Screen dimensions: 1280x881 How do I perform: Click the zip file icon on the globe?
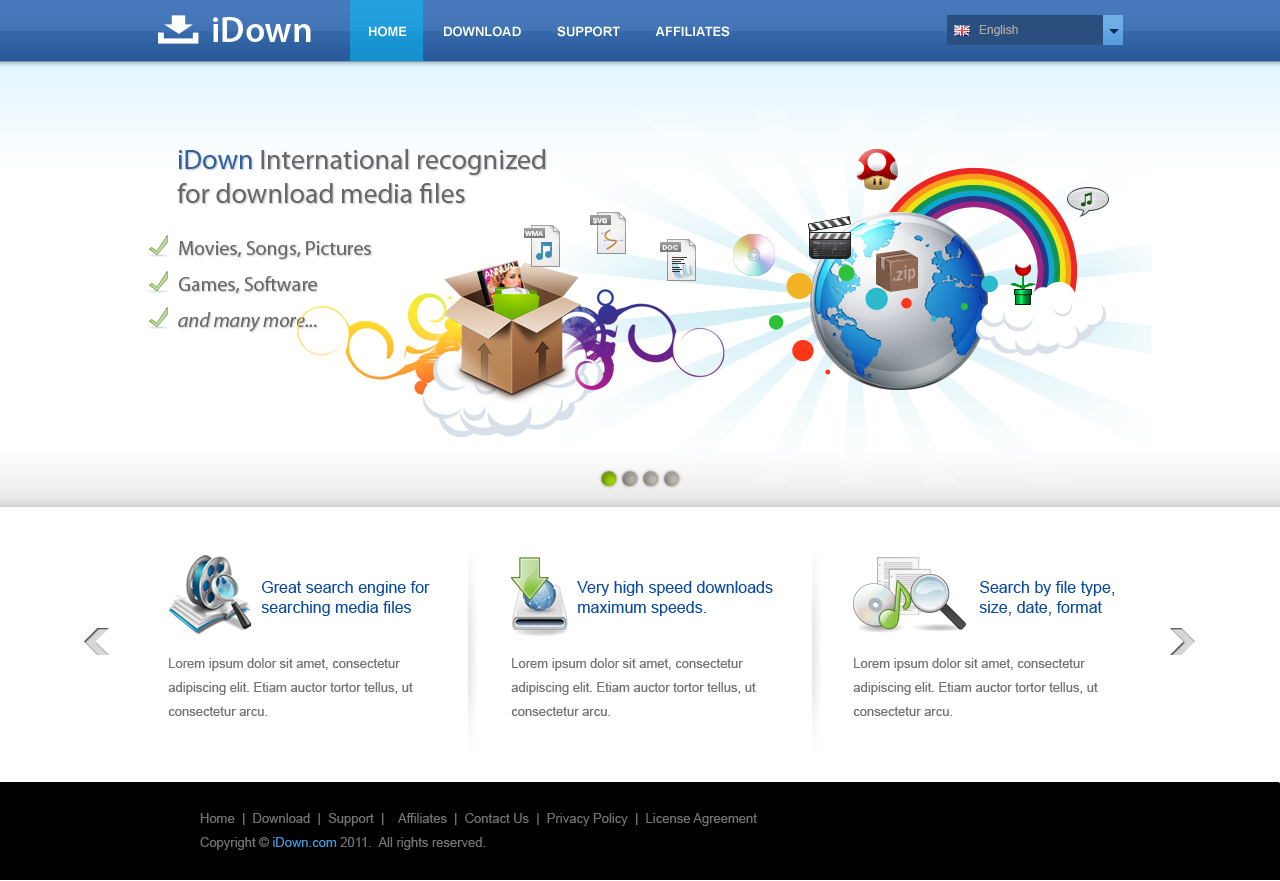(897, 272)
